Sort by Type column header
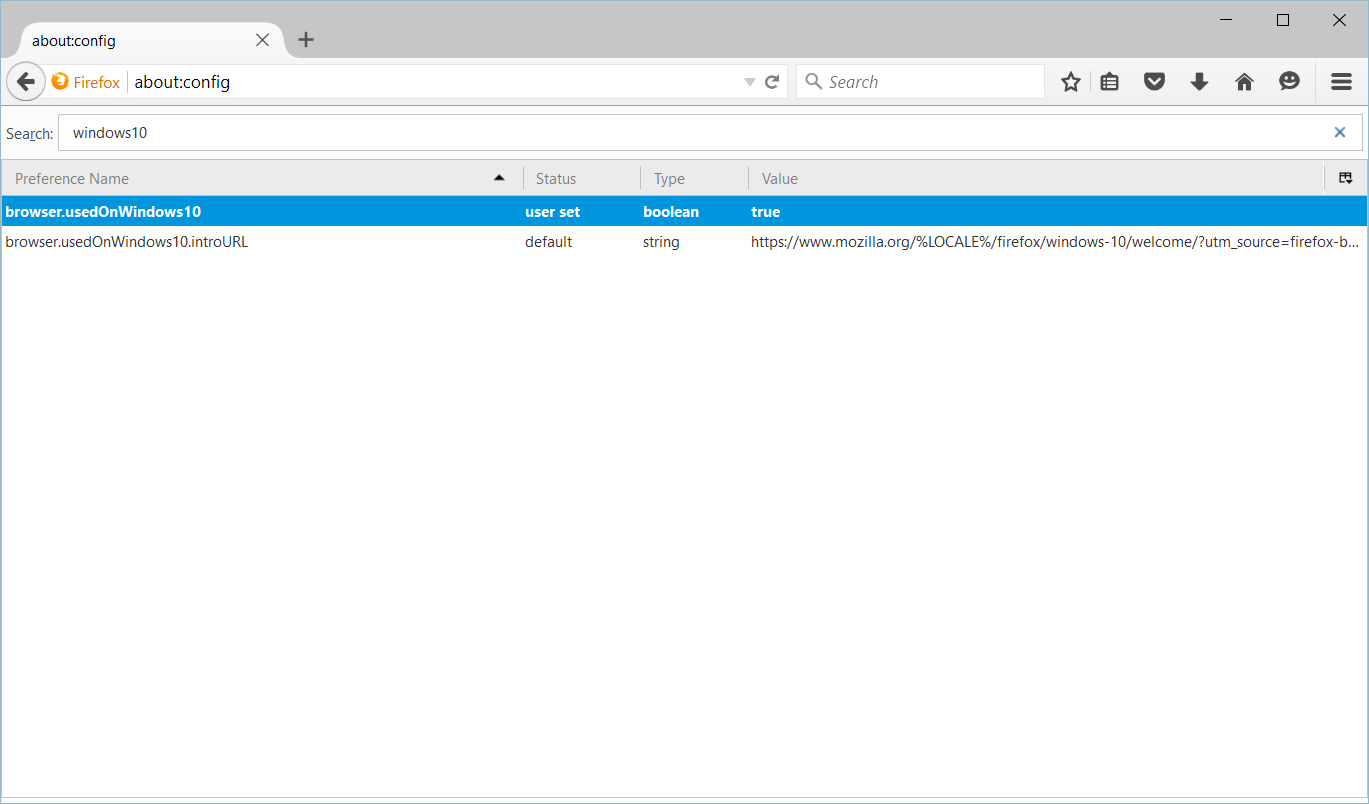The image size is (1369, 804). tap(695, 178)
